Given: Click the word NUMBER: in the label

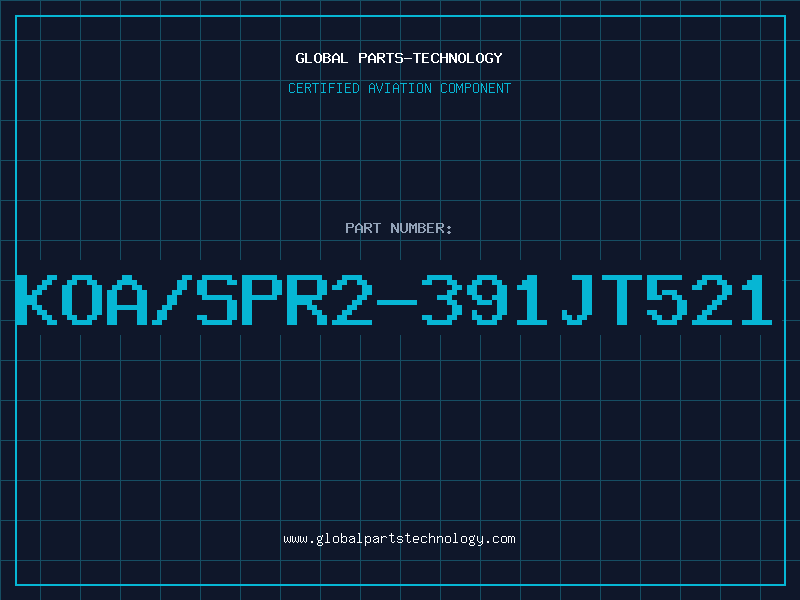Looking at the screenshot, I should 421,228.
